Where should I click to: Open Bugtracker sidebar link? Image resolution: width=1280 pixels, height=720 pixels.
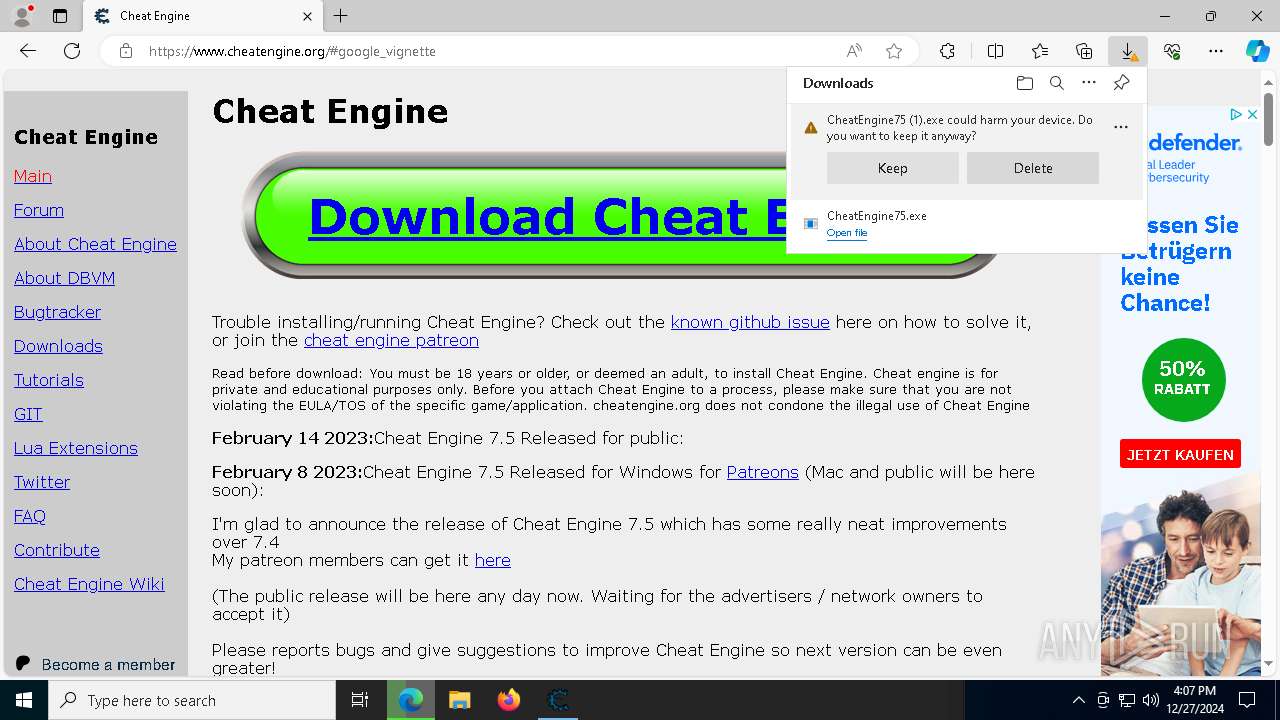coord(57,312)
